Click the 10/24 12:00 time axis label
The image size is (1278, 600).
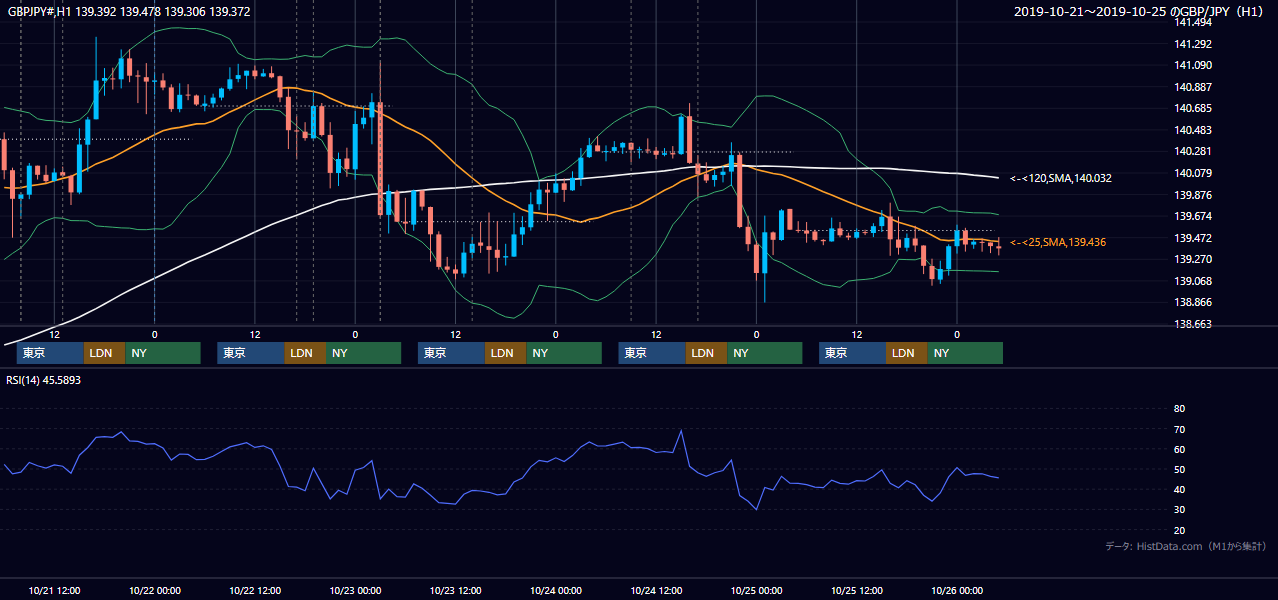(x=657, y=590)
